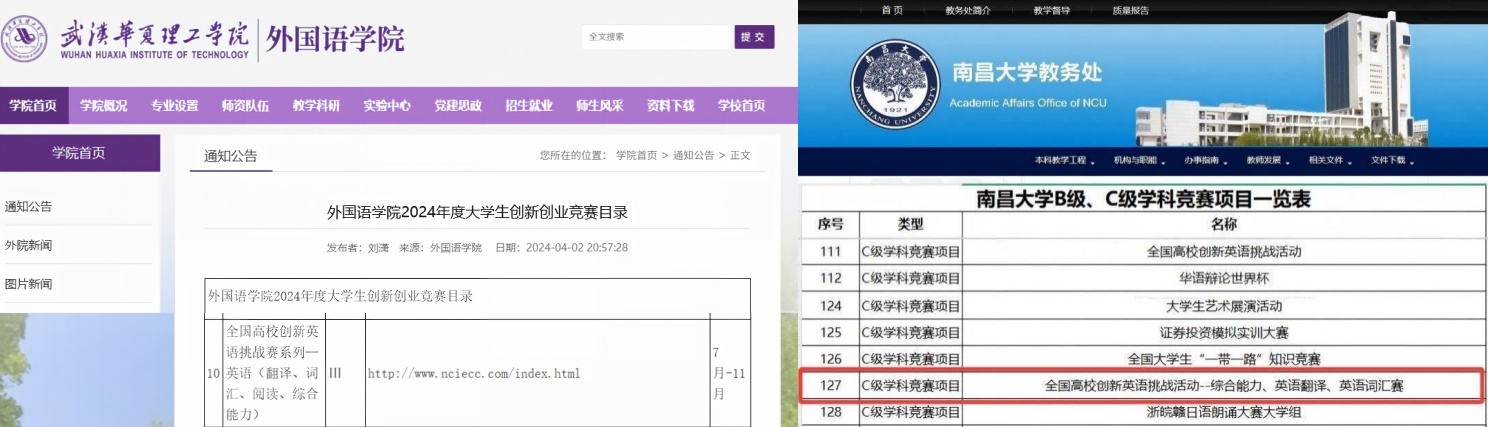The image size is (1488, 427).
Task: Expand the 办事指南 dropdown menu
Action: point(1205,160)
